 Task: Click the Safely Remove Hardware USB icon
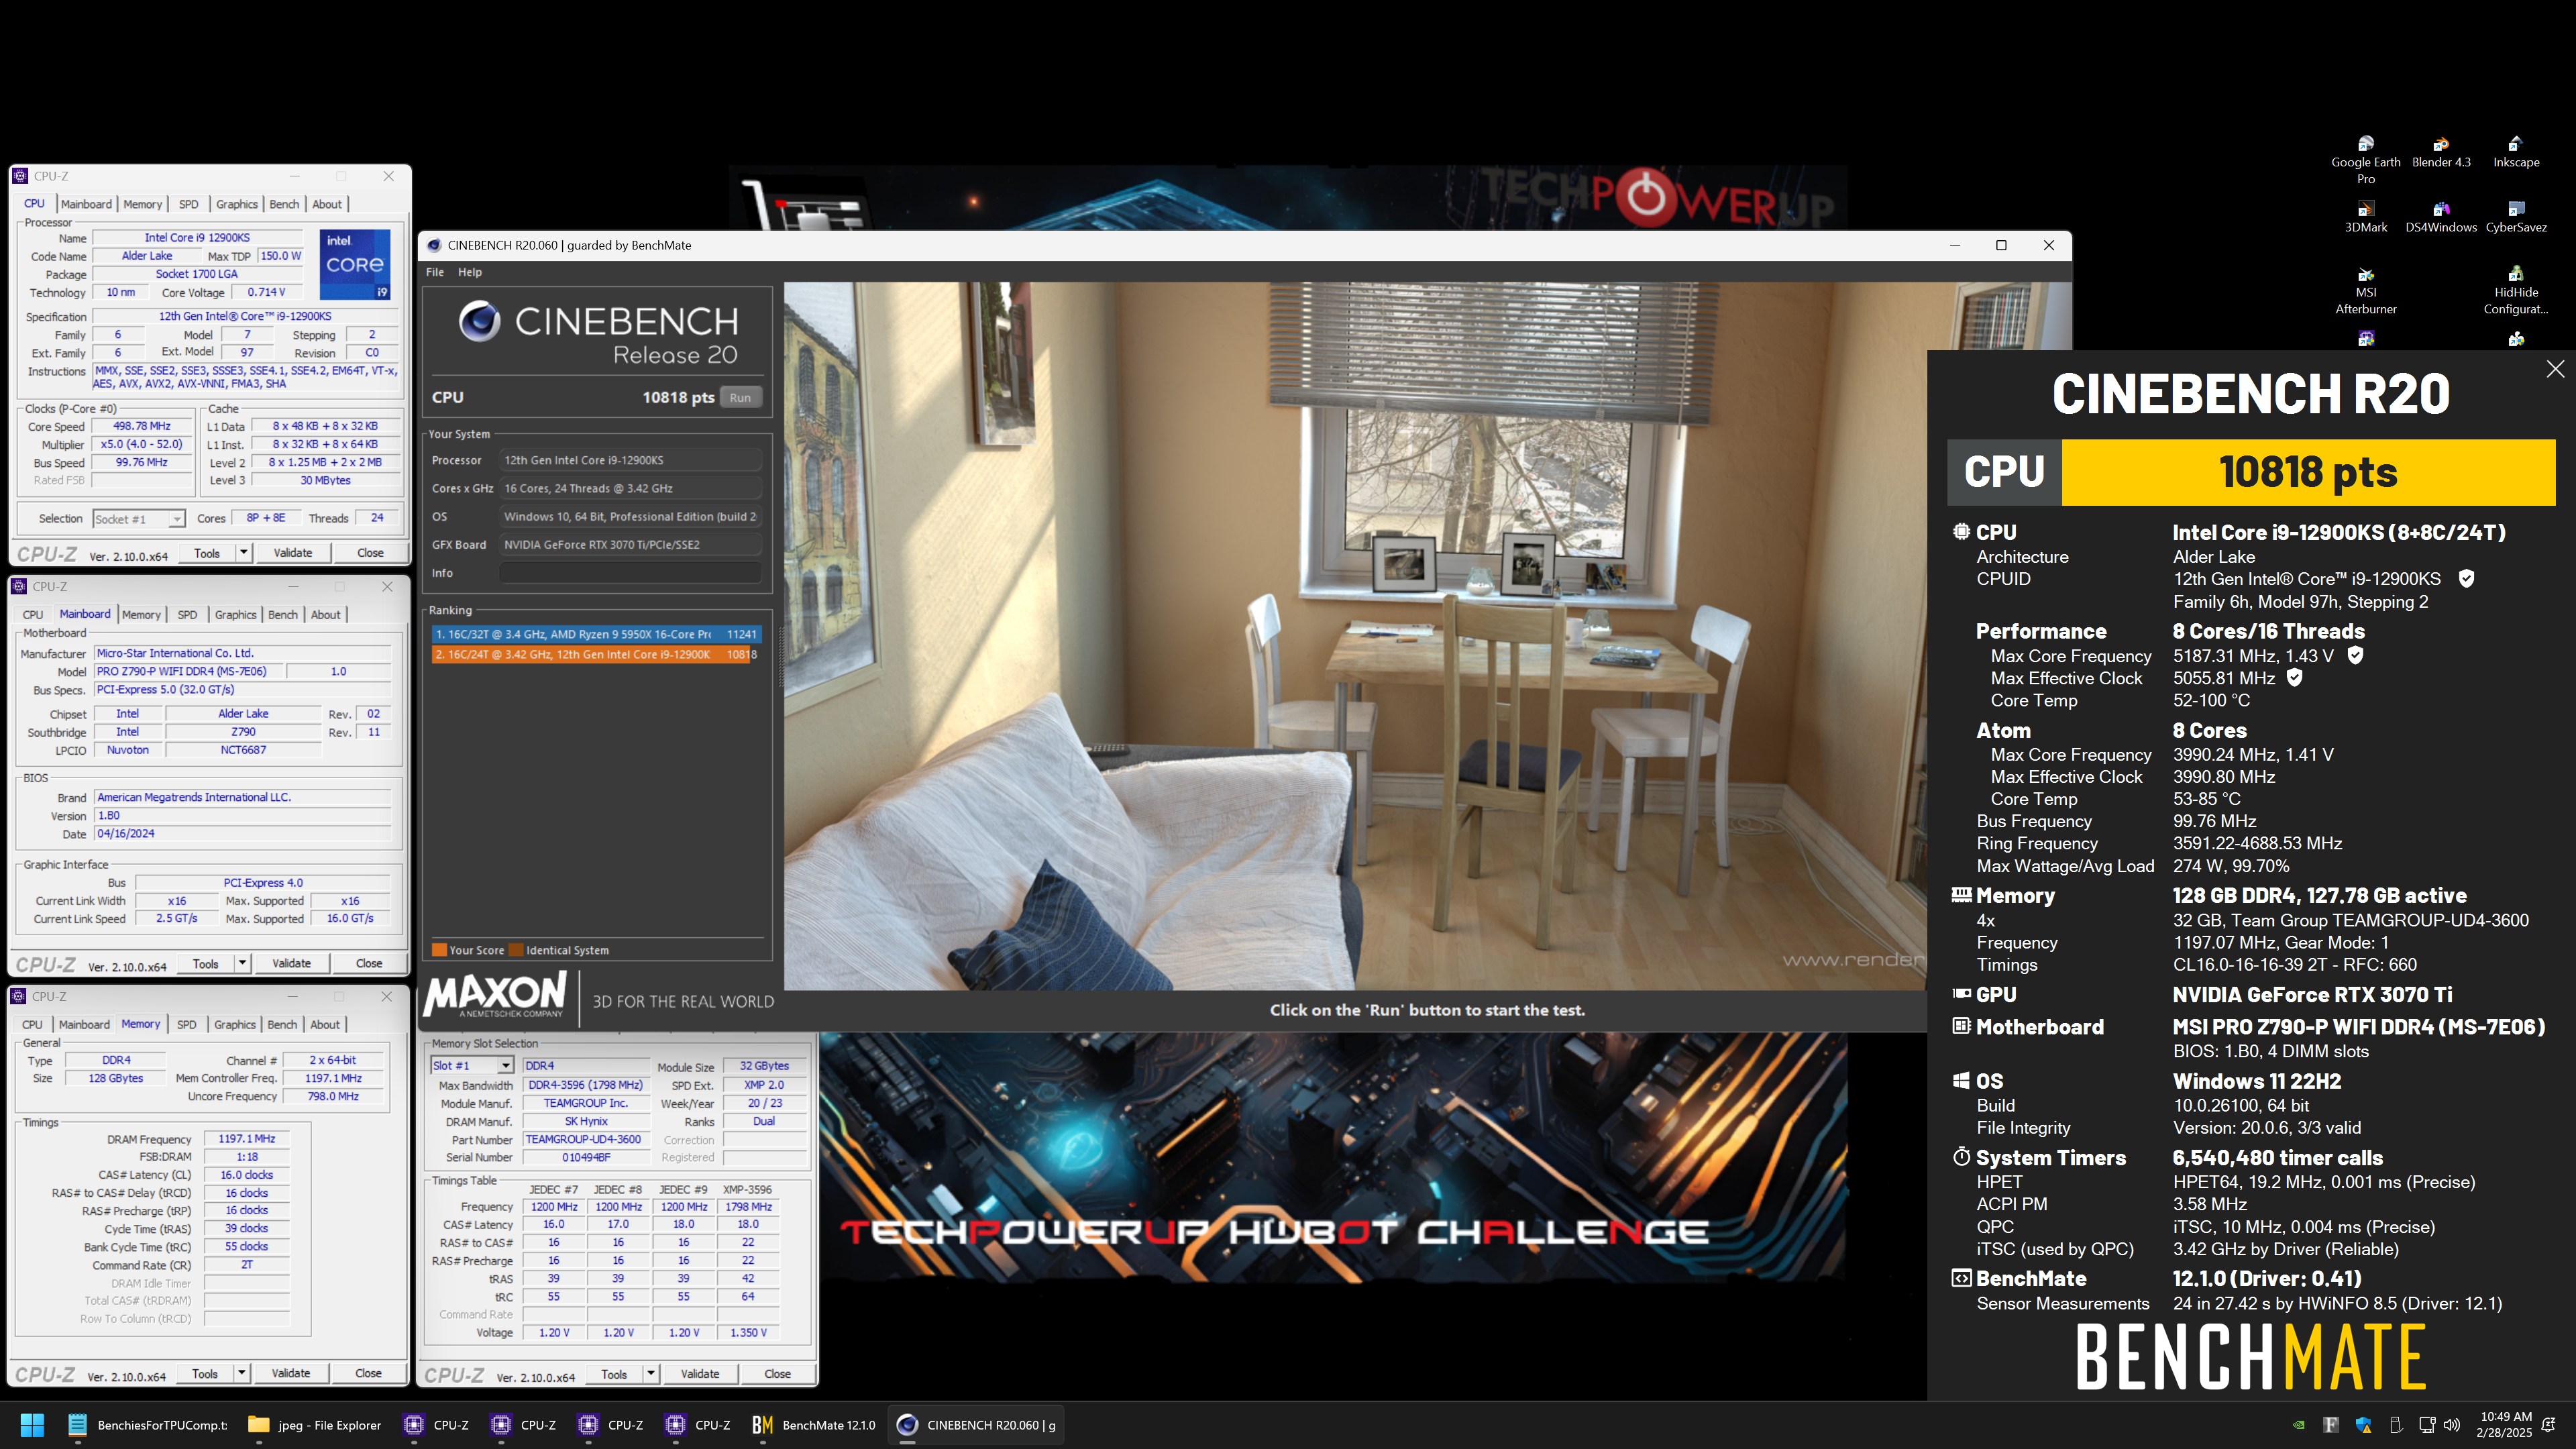point(2395,1425)
